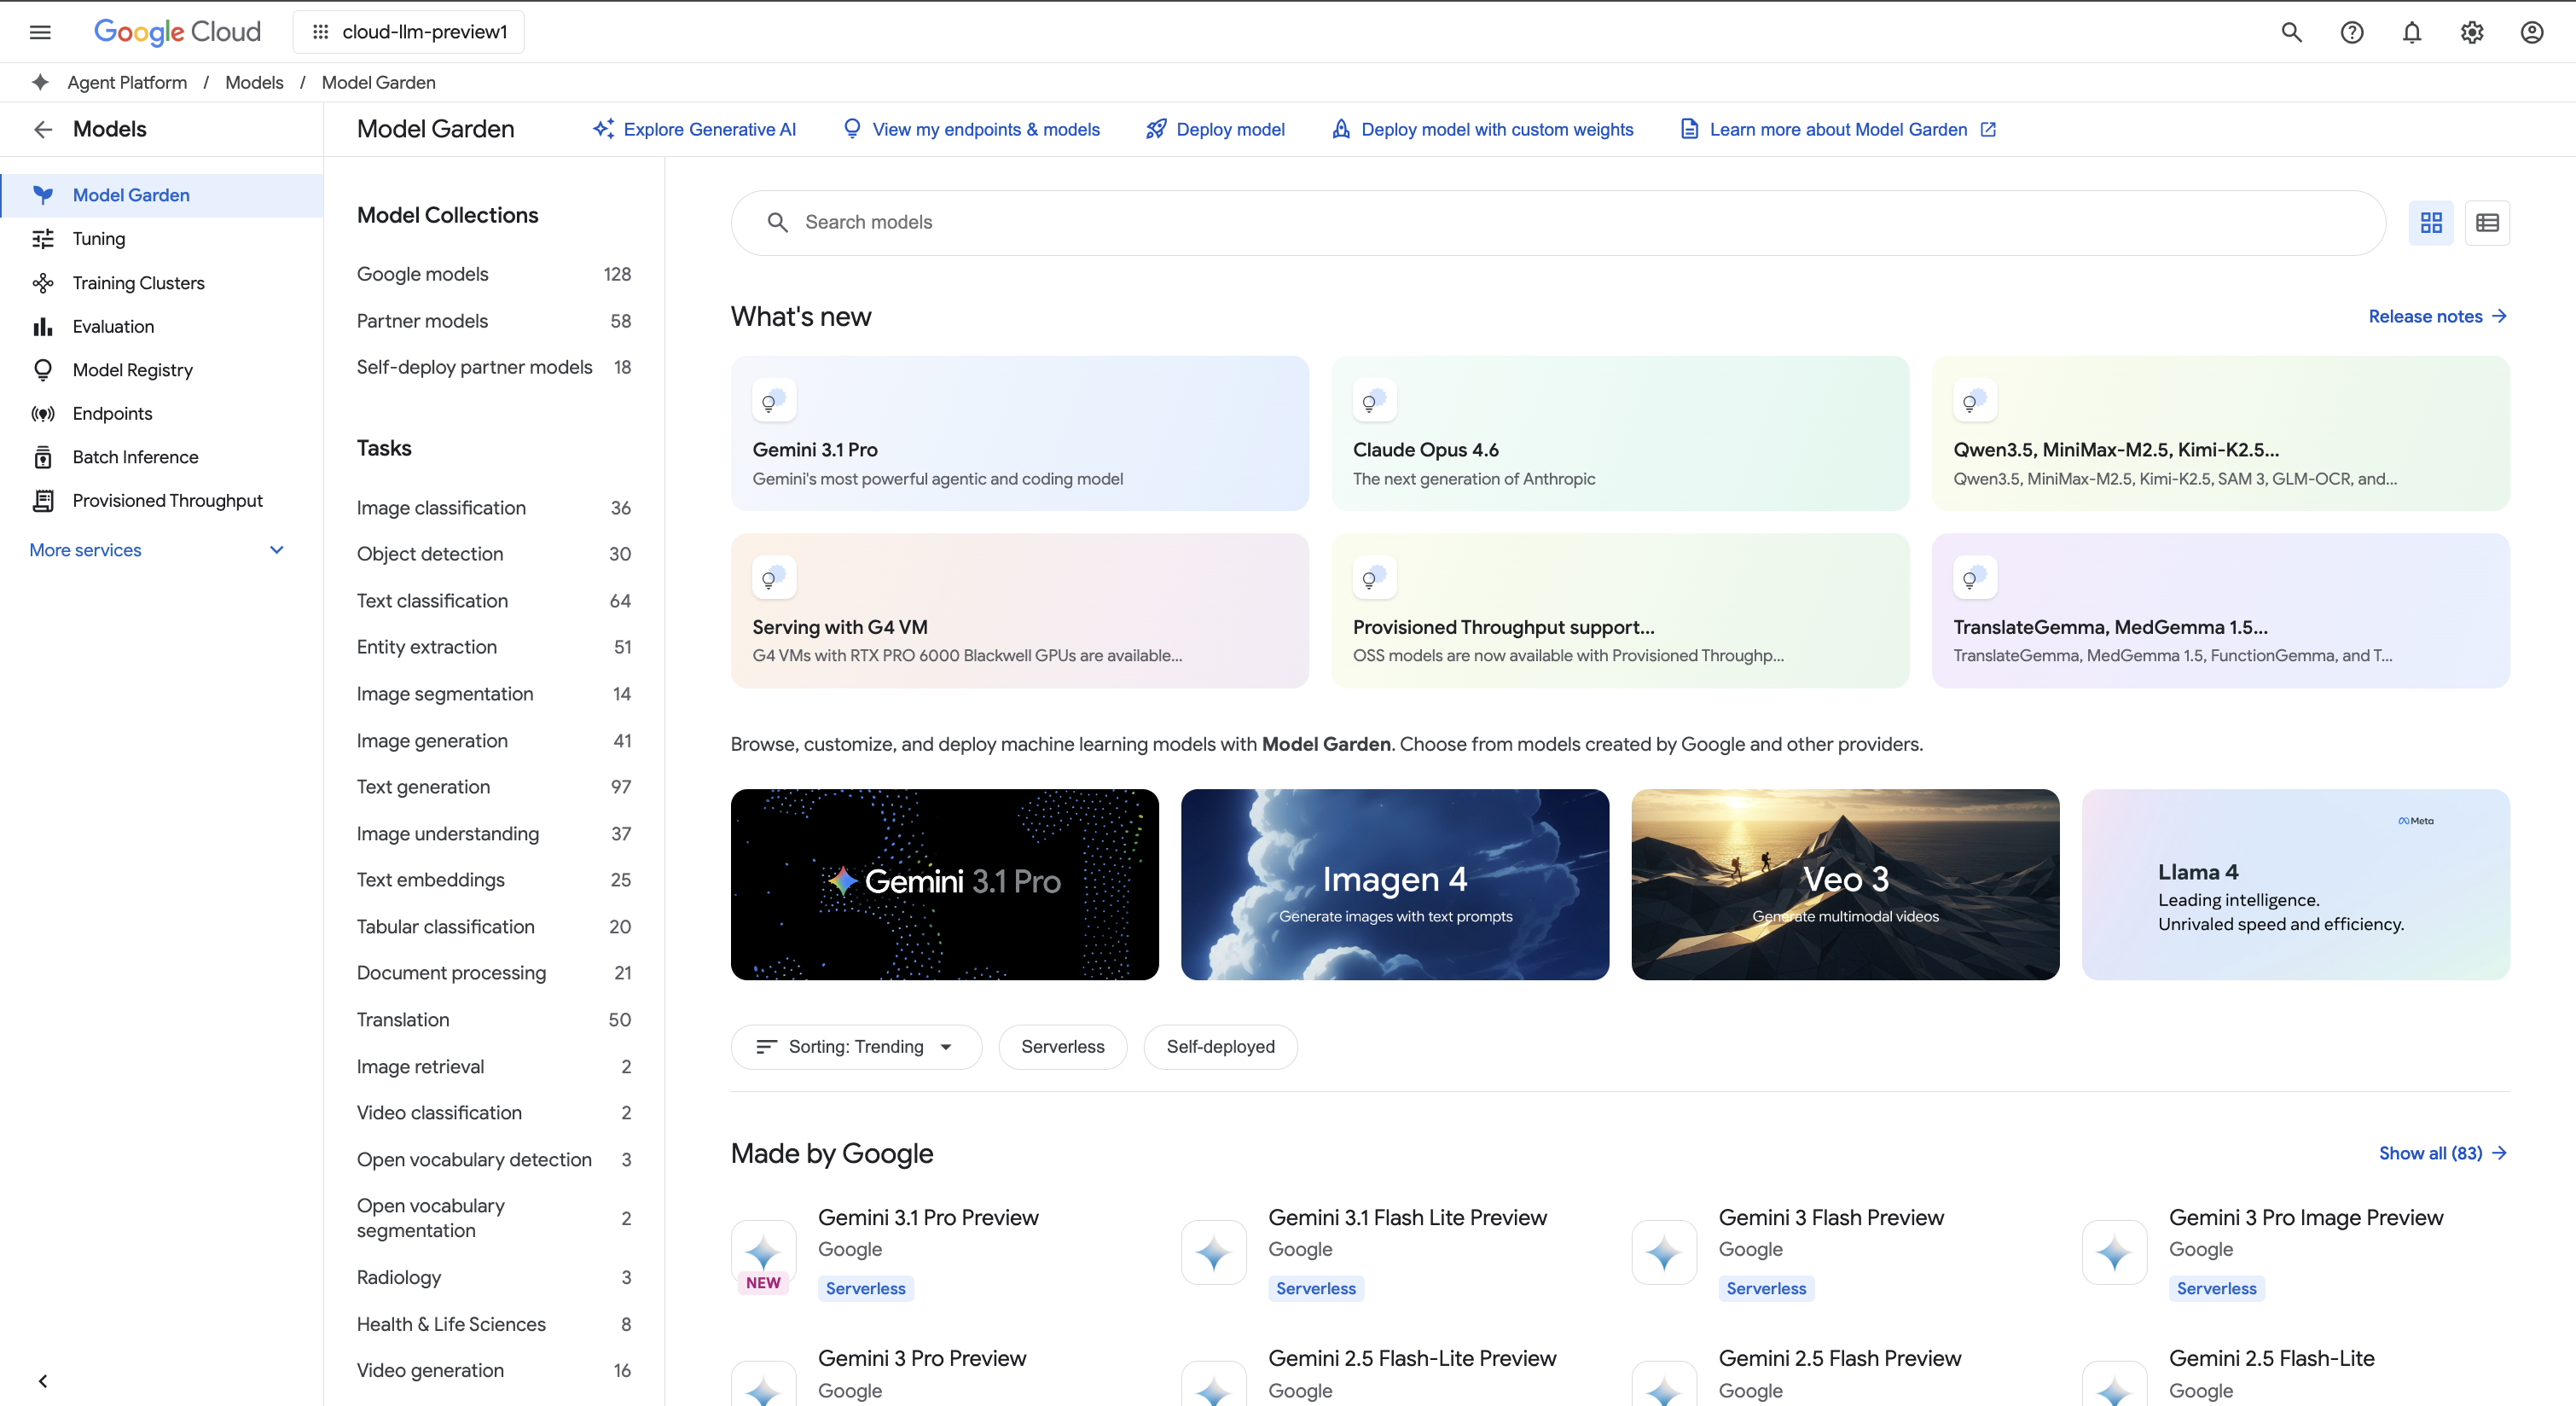Screen dimensions: 2576x1406
Task: Select Batch Inference in the sidebar
Action: (136, 457)
